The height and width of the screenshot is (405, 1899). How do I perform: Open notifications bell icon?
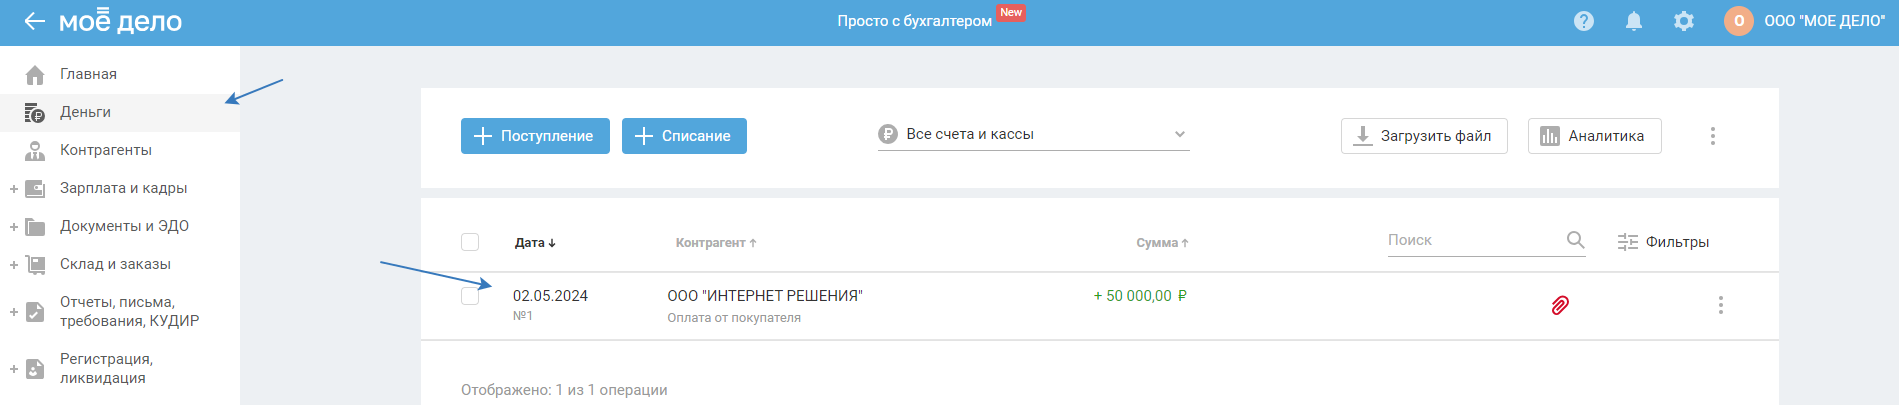pos(1634,21)
